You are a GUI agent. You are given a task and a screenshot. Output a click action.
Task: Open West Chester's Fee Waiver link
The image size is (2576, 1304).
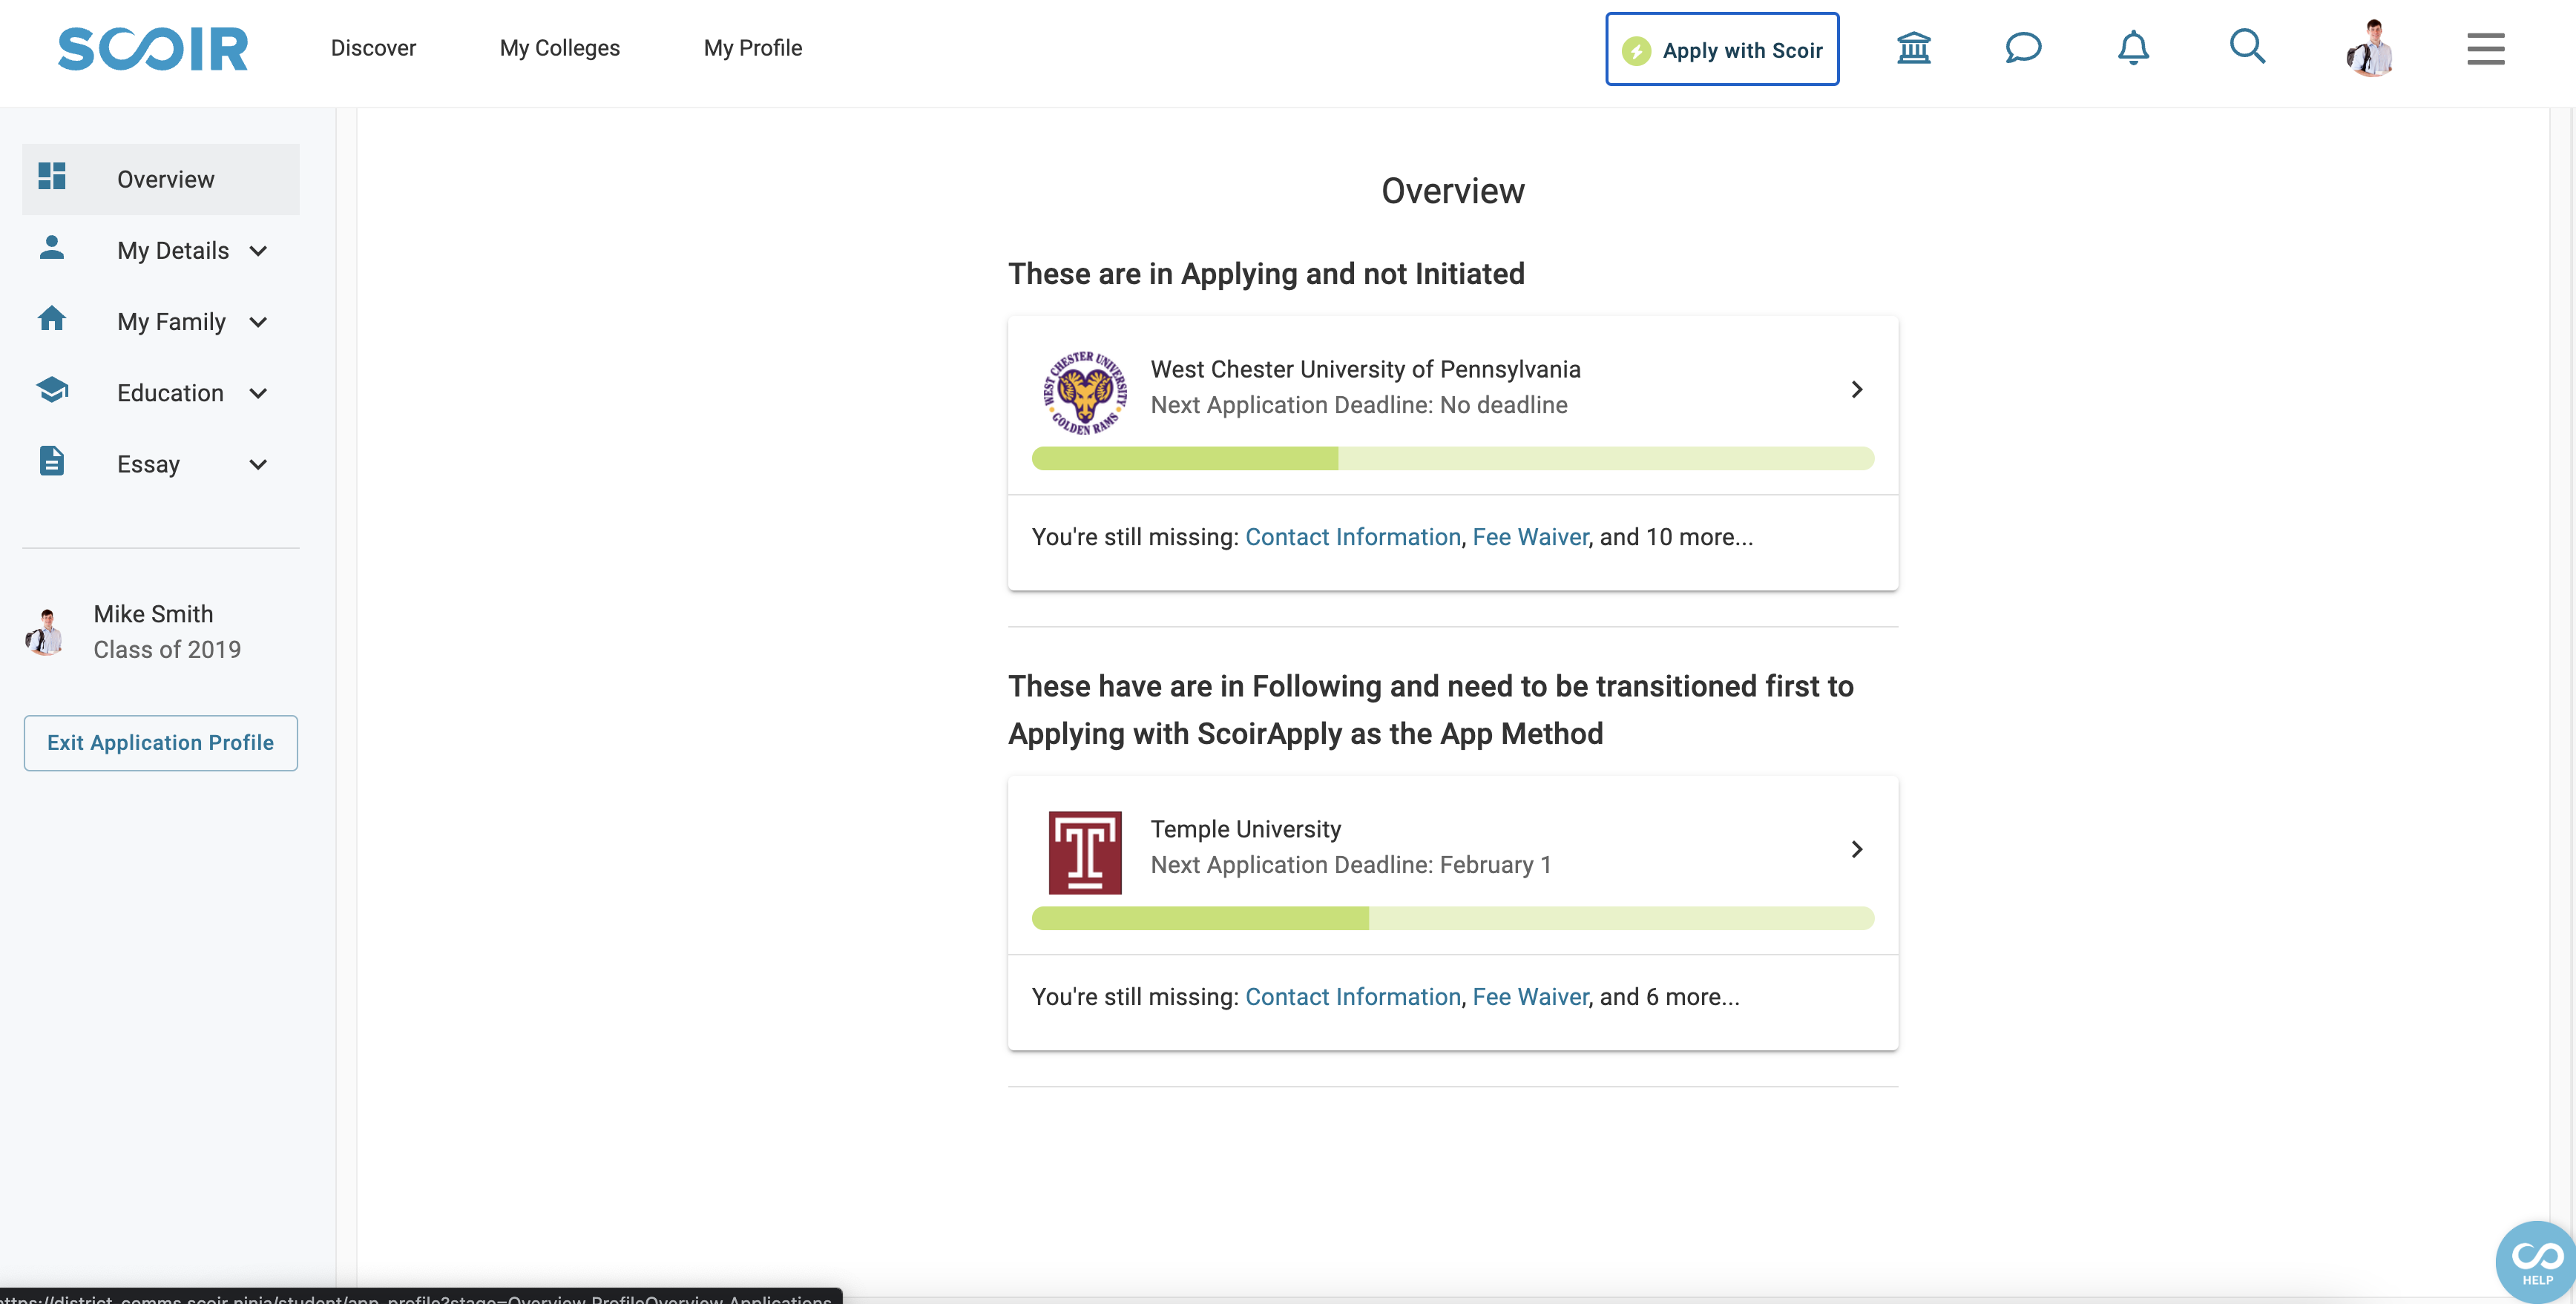(1530, 537)
